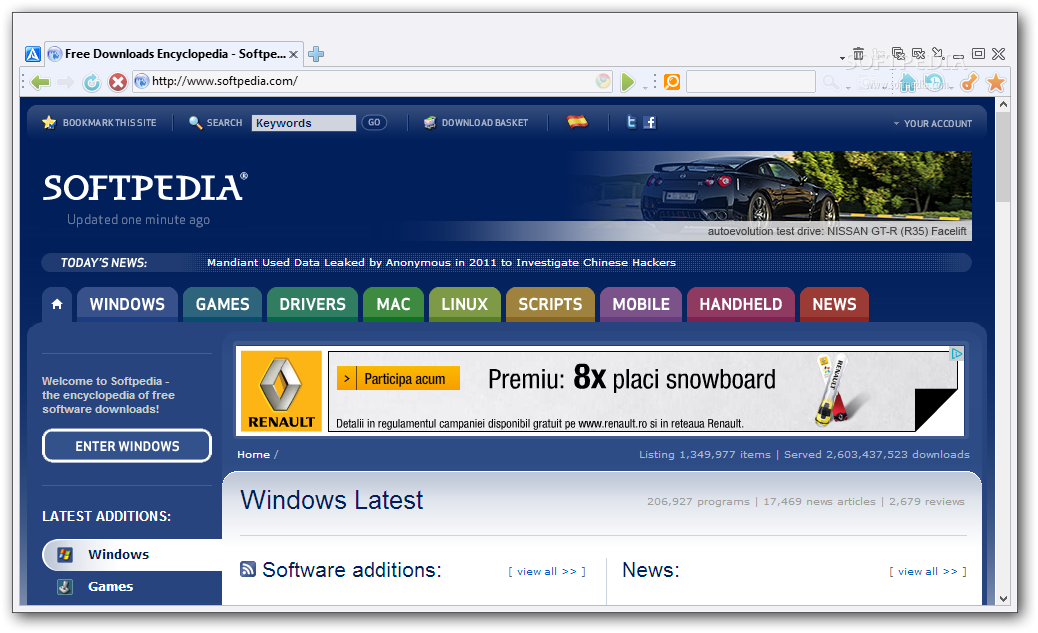This screenshot has width=1038, height=633.
Task: Click scrollbar up arrow
Action: [x=1003, y=105]
